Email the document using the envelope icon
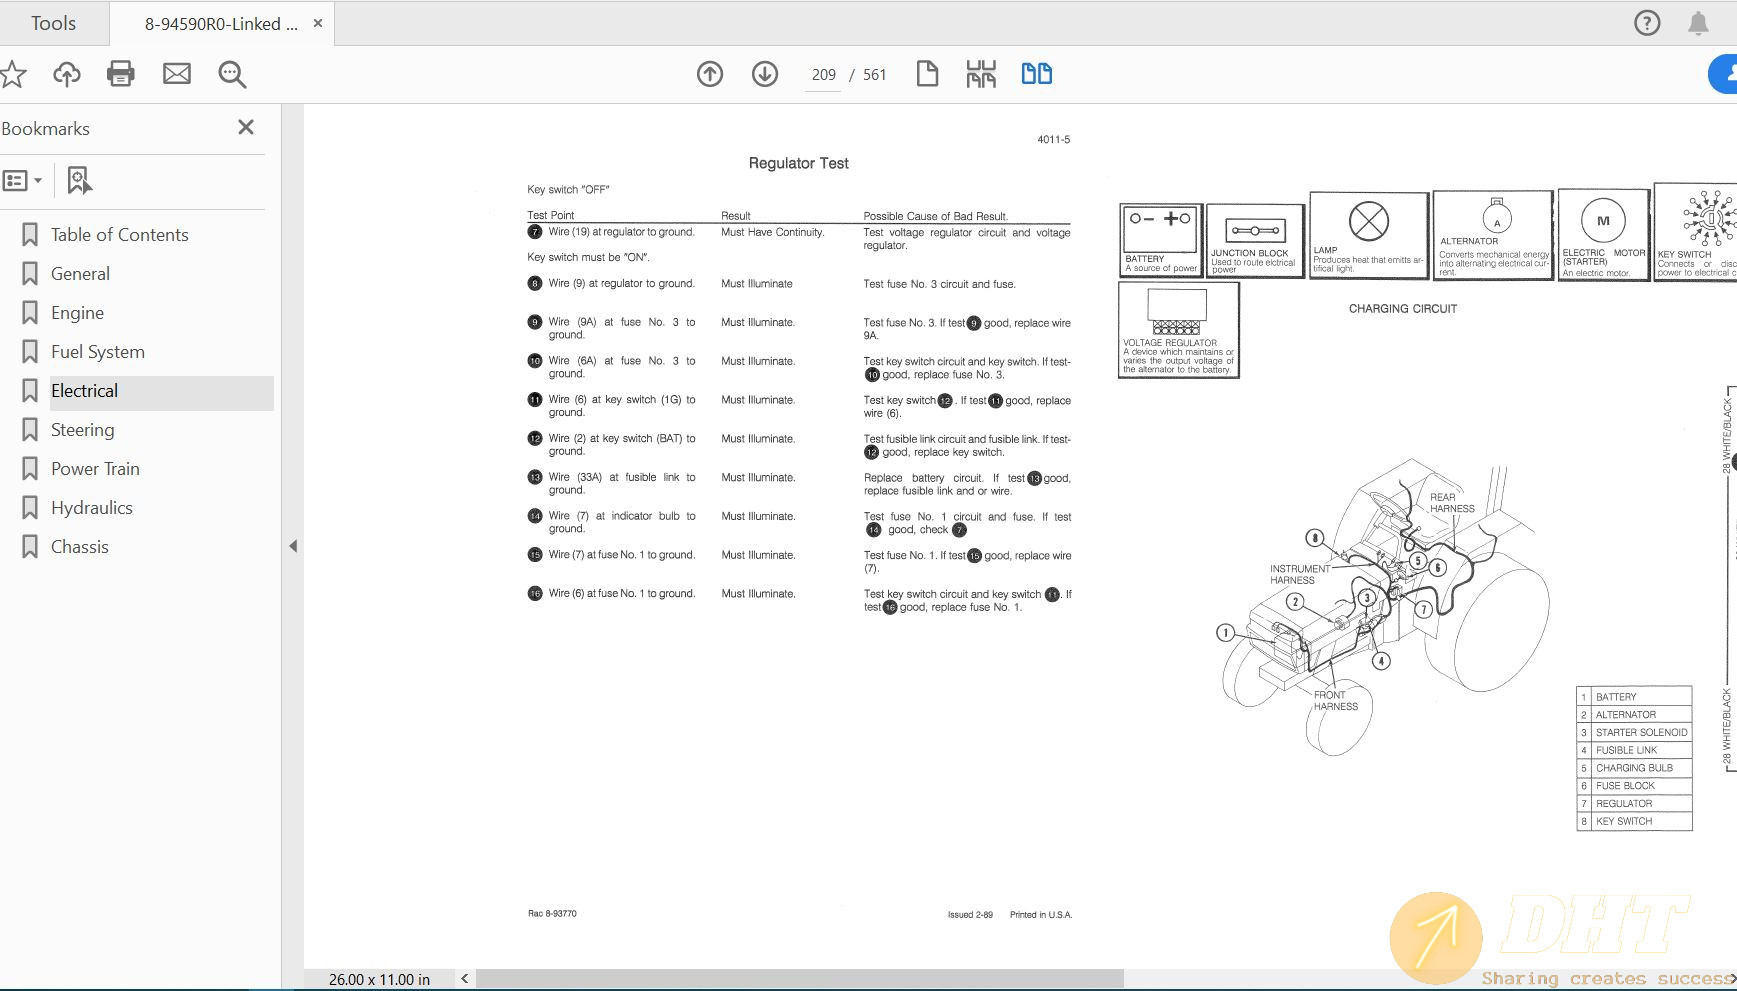1737x991 pixels. 176,73
